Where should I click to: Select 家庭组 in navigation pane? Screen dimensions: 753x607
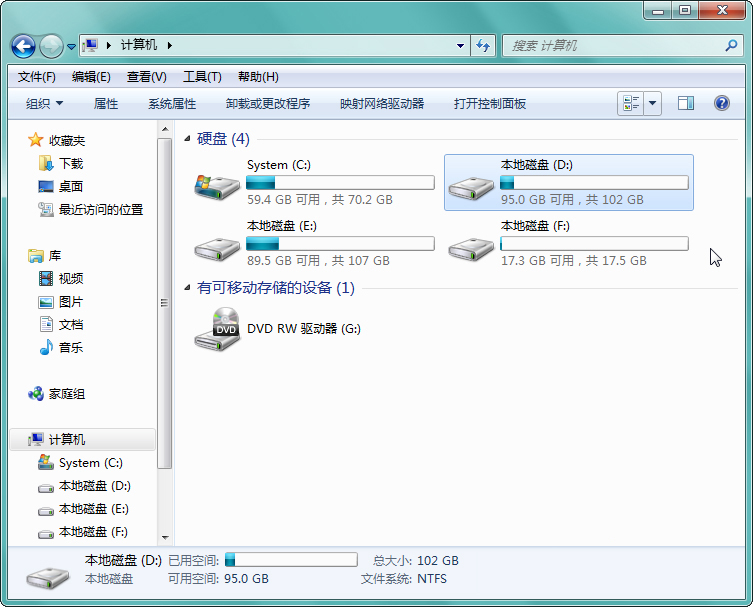(x=57, y=394)
